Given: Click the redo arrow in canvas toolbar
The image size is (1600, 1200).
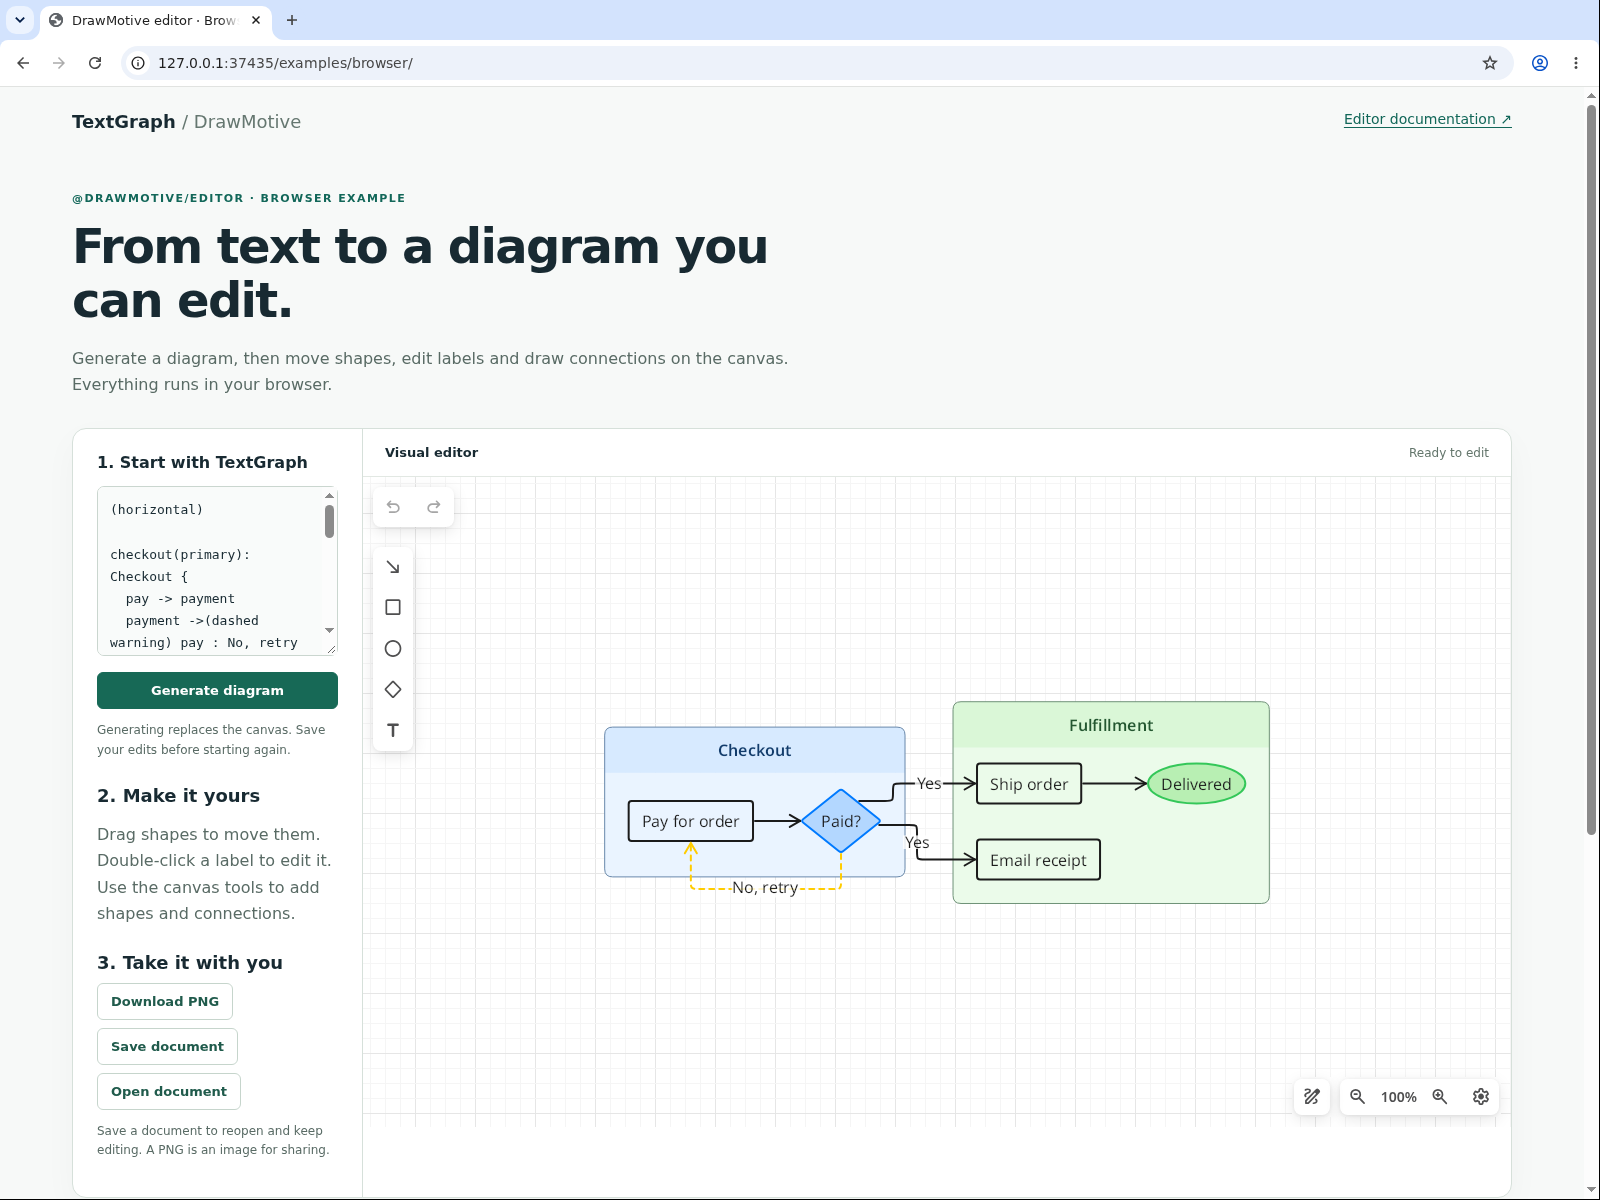Looking at the screenshot, I should point(434,507).
